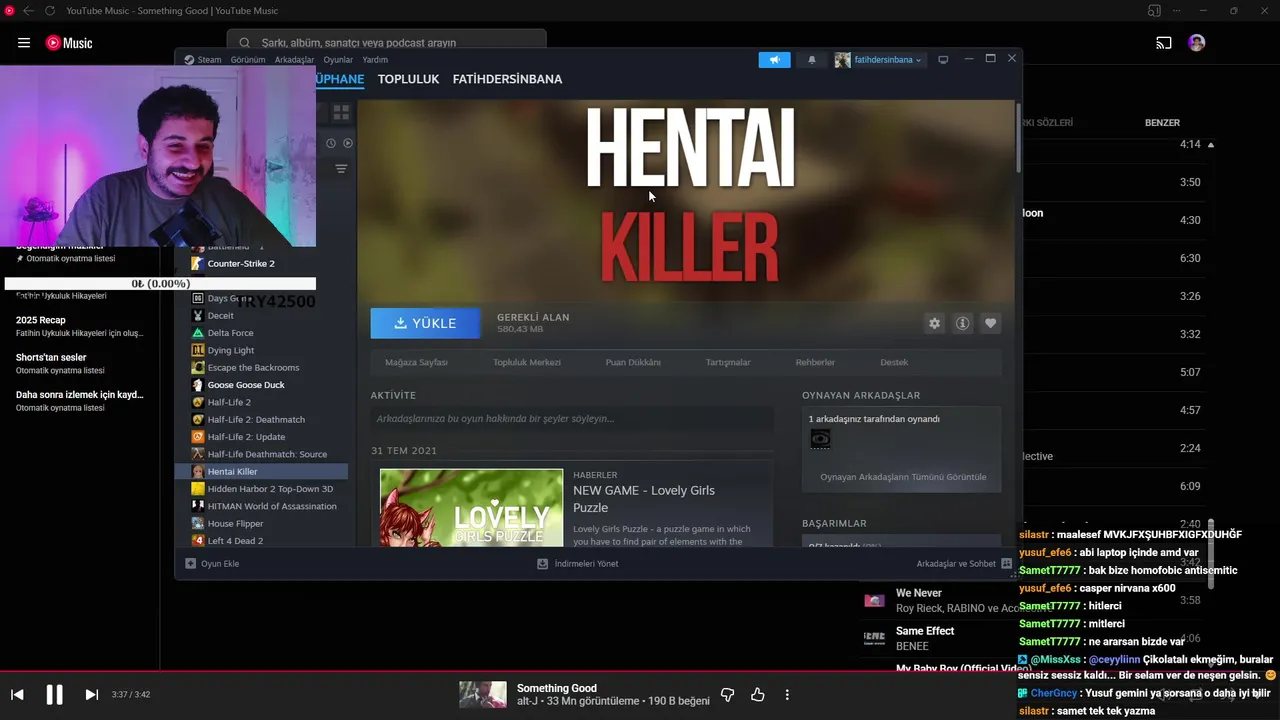Image resolution: width=1280 pixels, height=720 pixels.
Task: Click Oynayan Arkadaşların Tümünü Görüntüle
Action: point(903,477)
